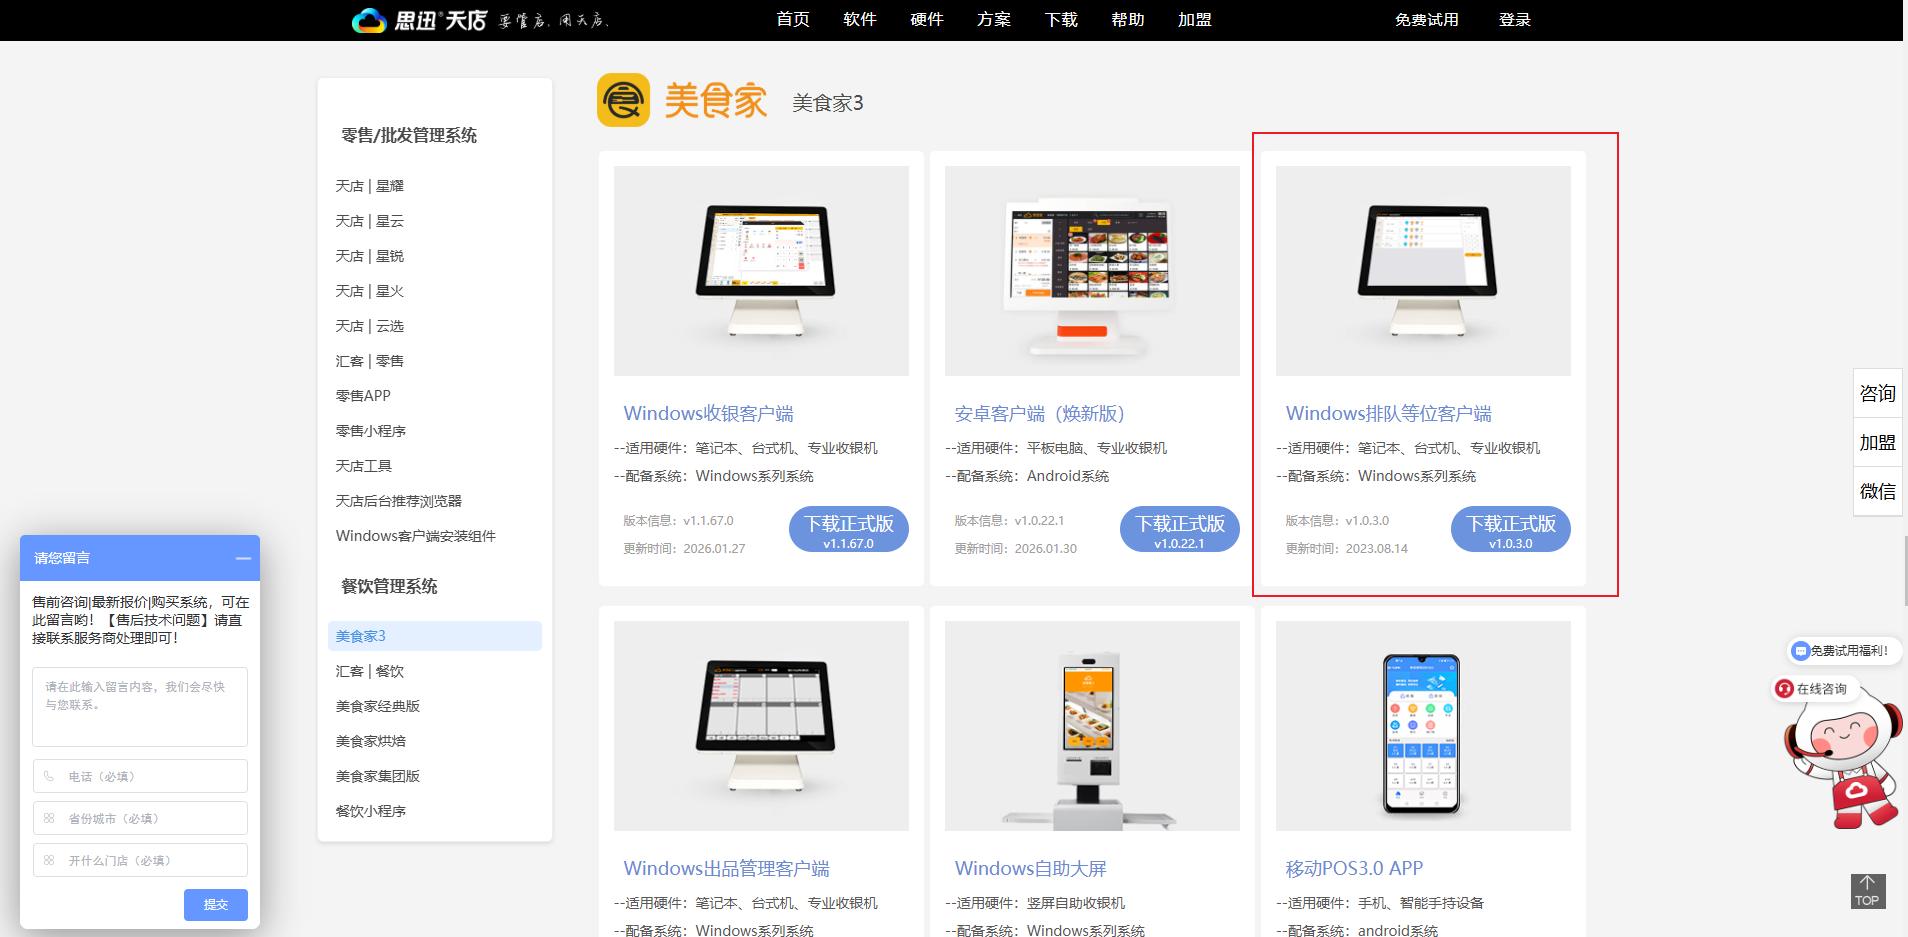
Task: Minimize the 请您留言 chat panel
Action: point(243,558)
